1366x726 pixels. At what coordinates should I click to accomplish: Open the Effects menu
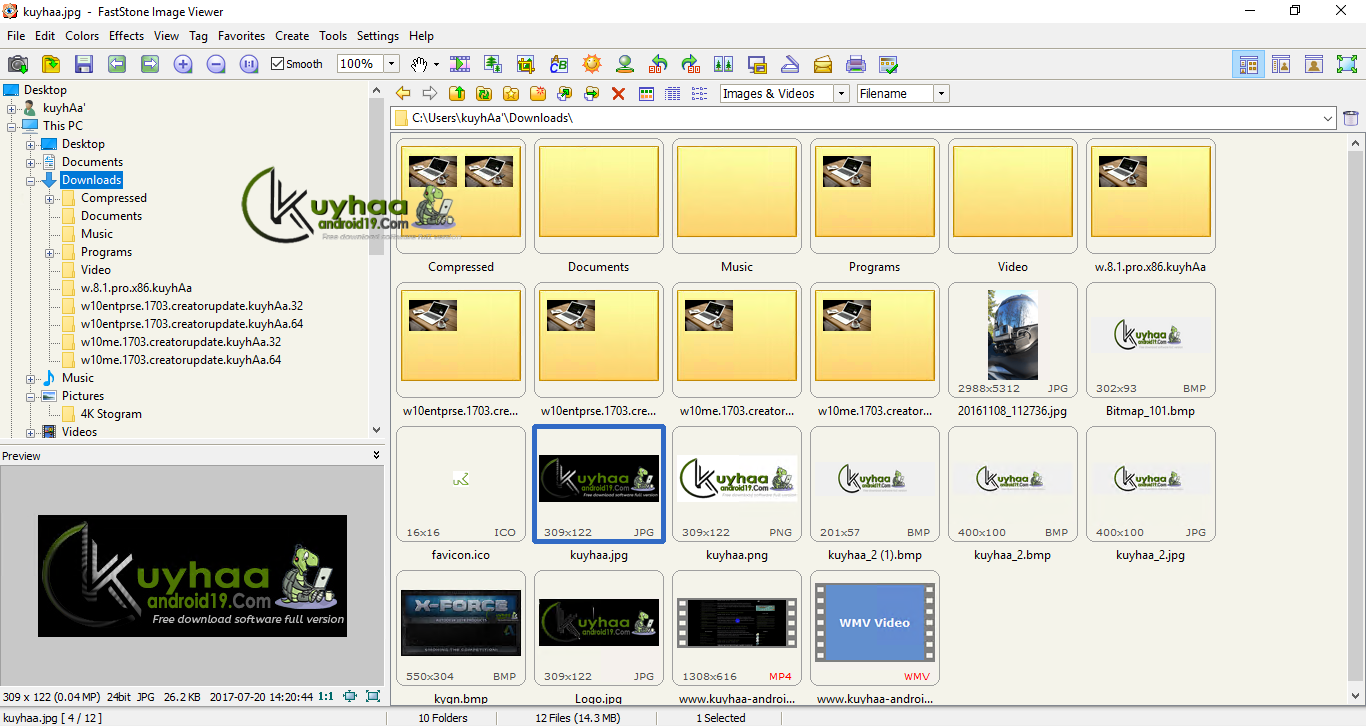(127, 36)
